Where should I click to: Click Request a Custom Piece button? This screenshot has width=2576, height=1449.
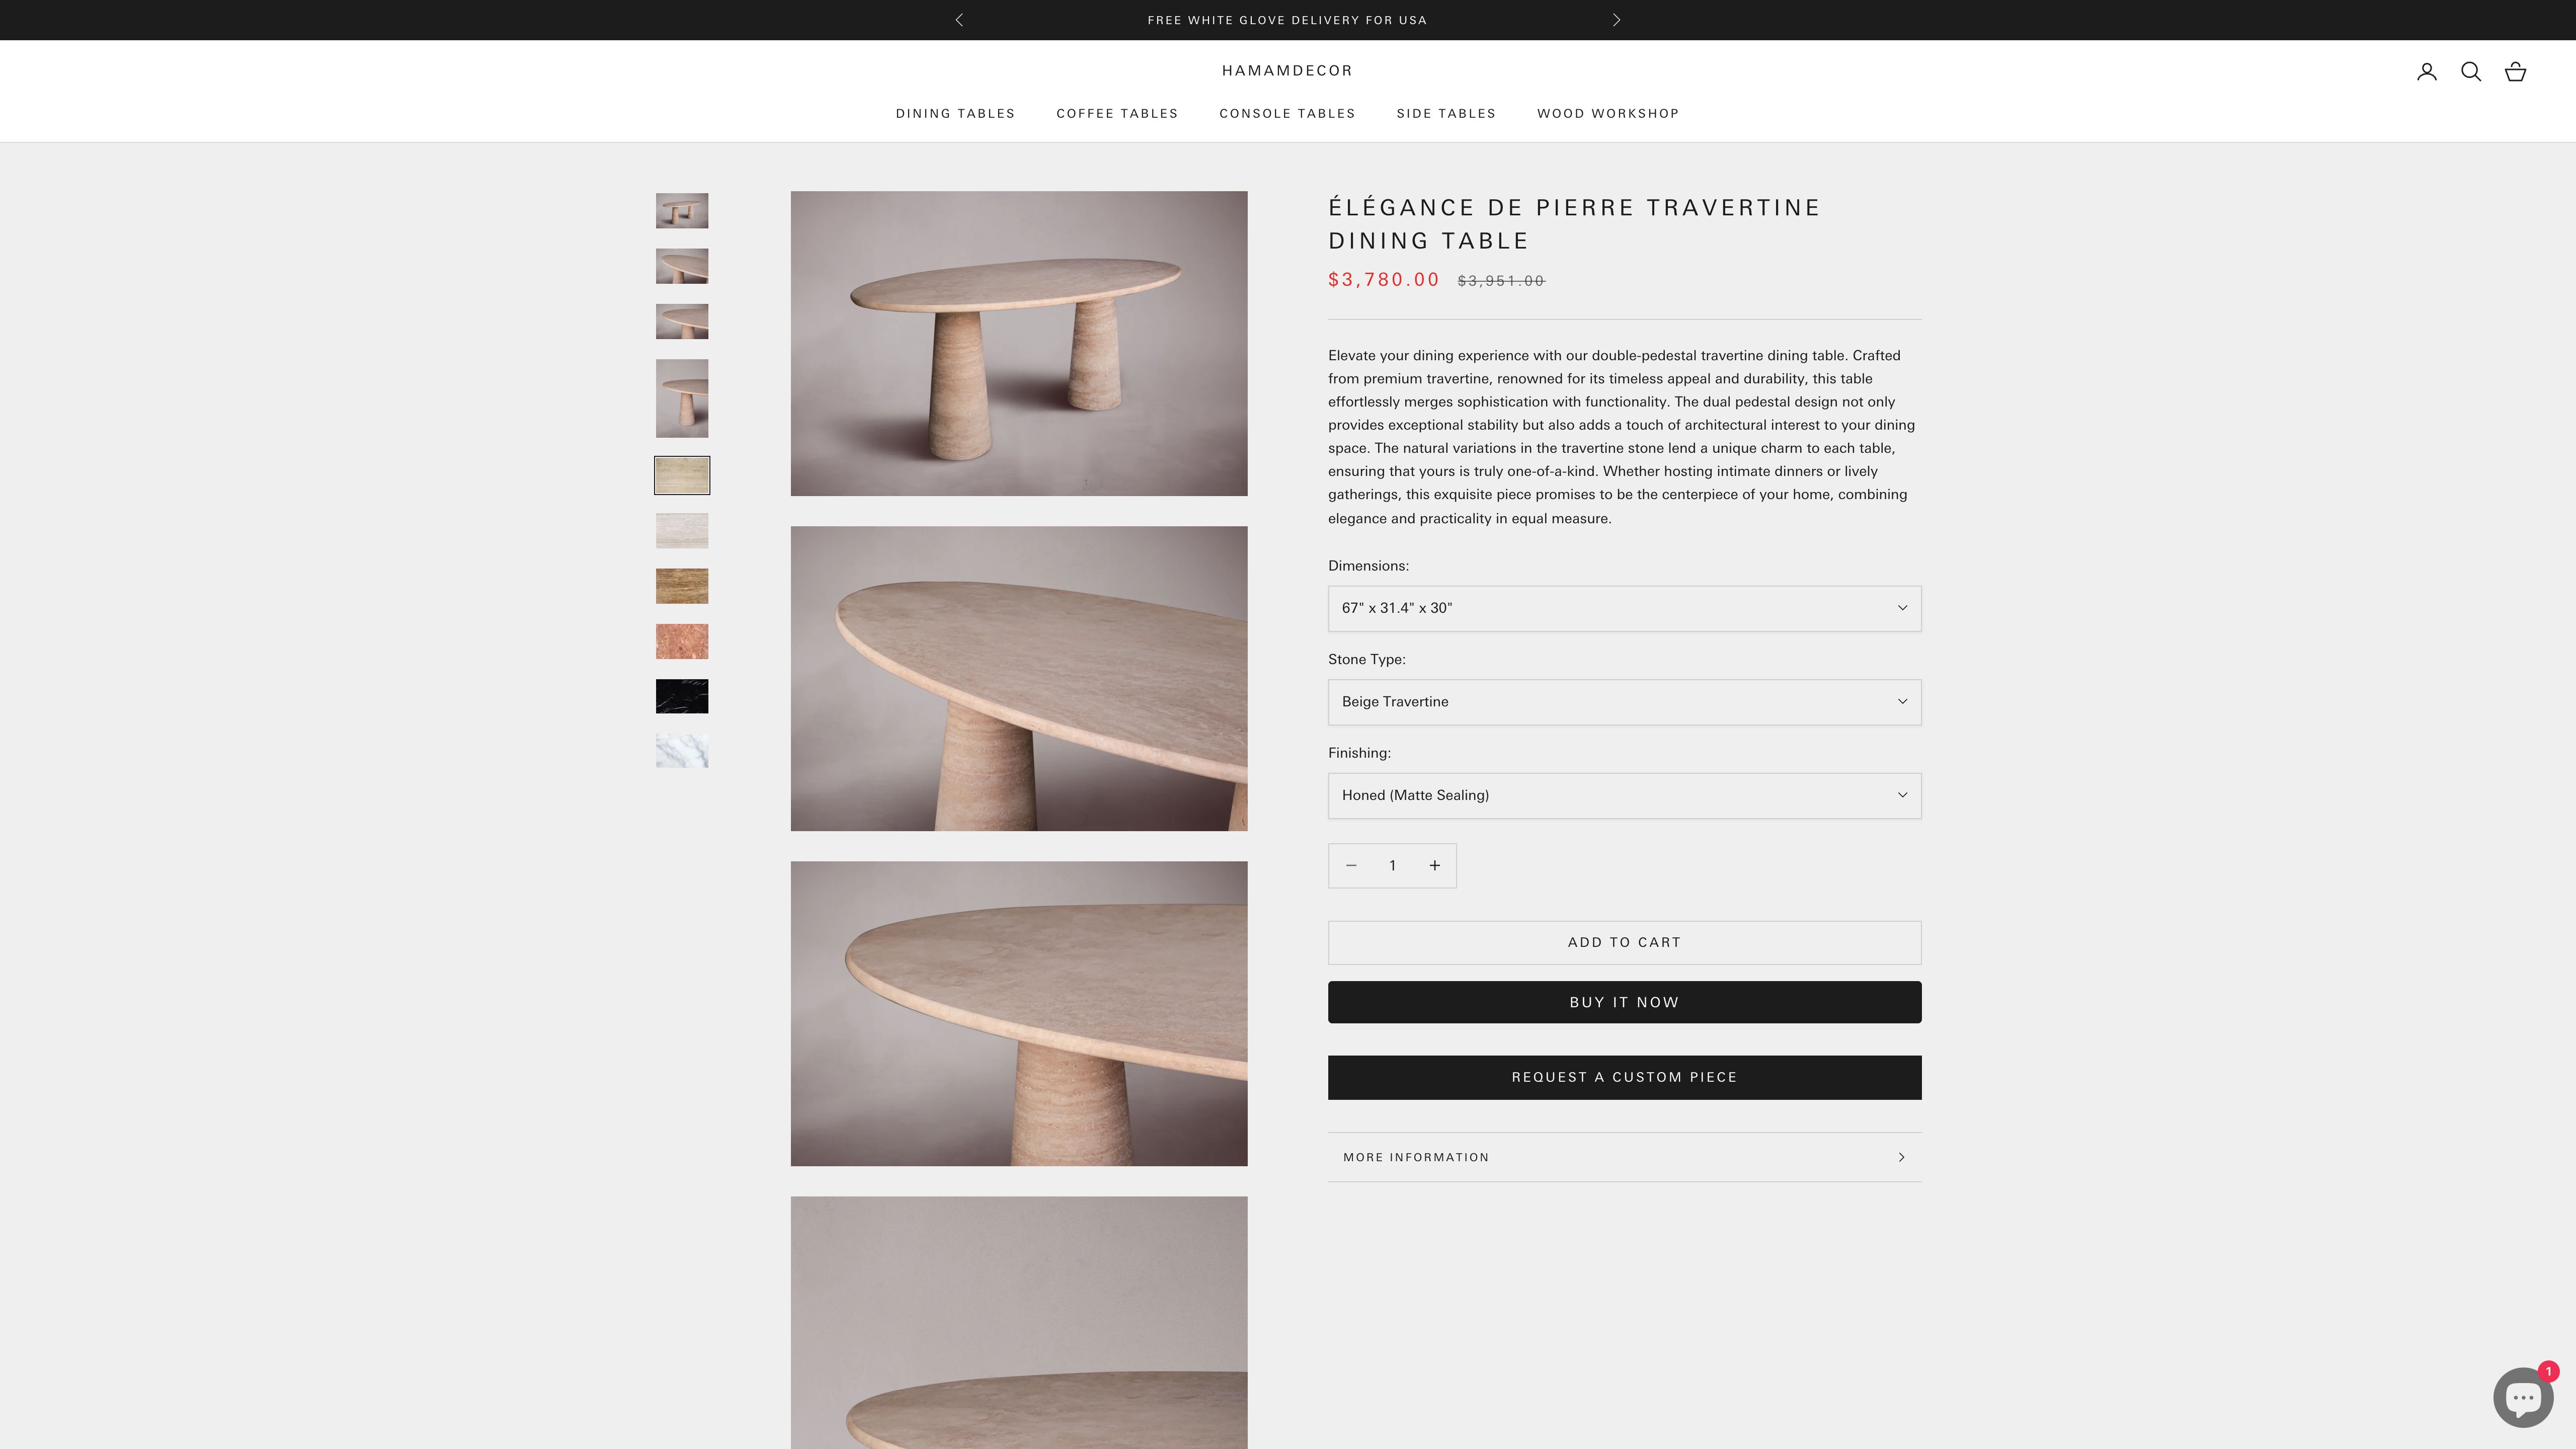point(1624,1077)
